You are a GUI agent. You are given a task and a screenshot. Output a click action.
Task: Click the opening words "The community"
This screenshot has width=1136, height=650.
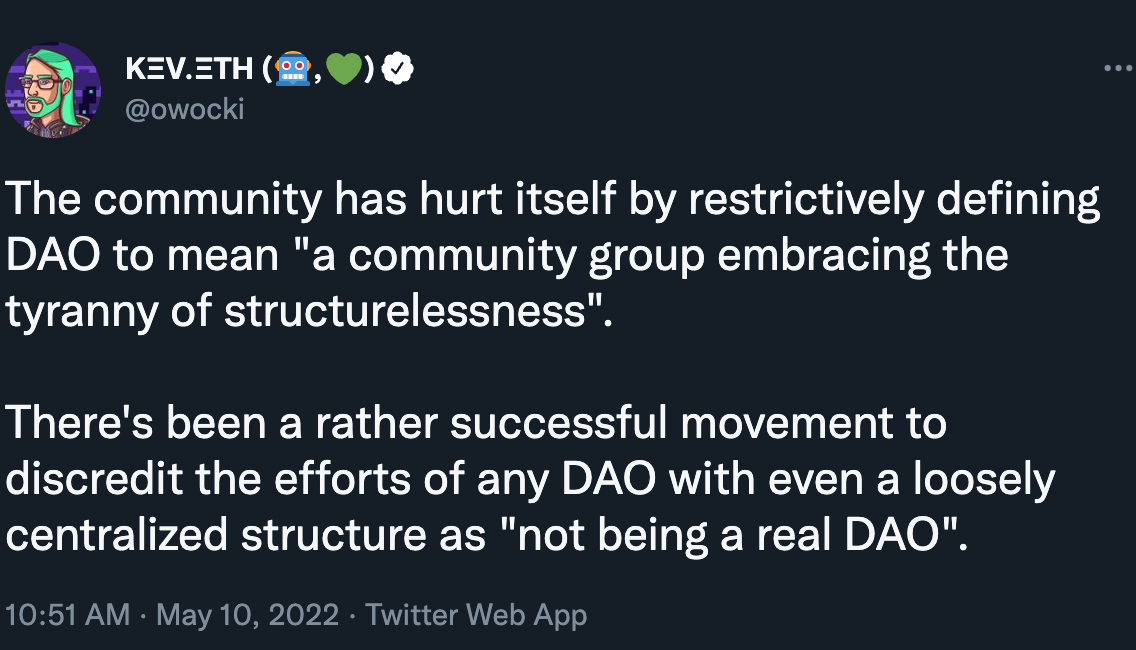[x=164, y=199]
